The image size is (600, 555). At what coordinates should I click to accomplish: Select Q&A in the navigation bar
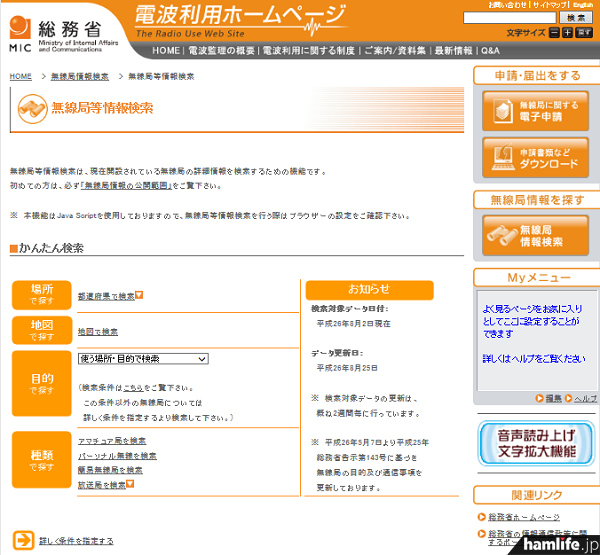[x=490, y=50]
